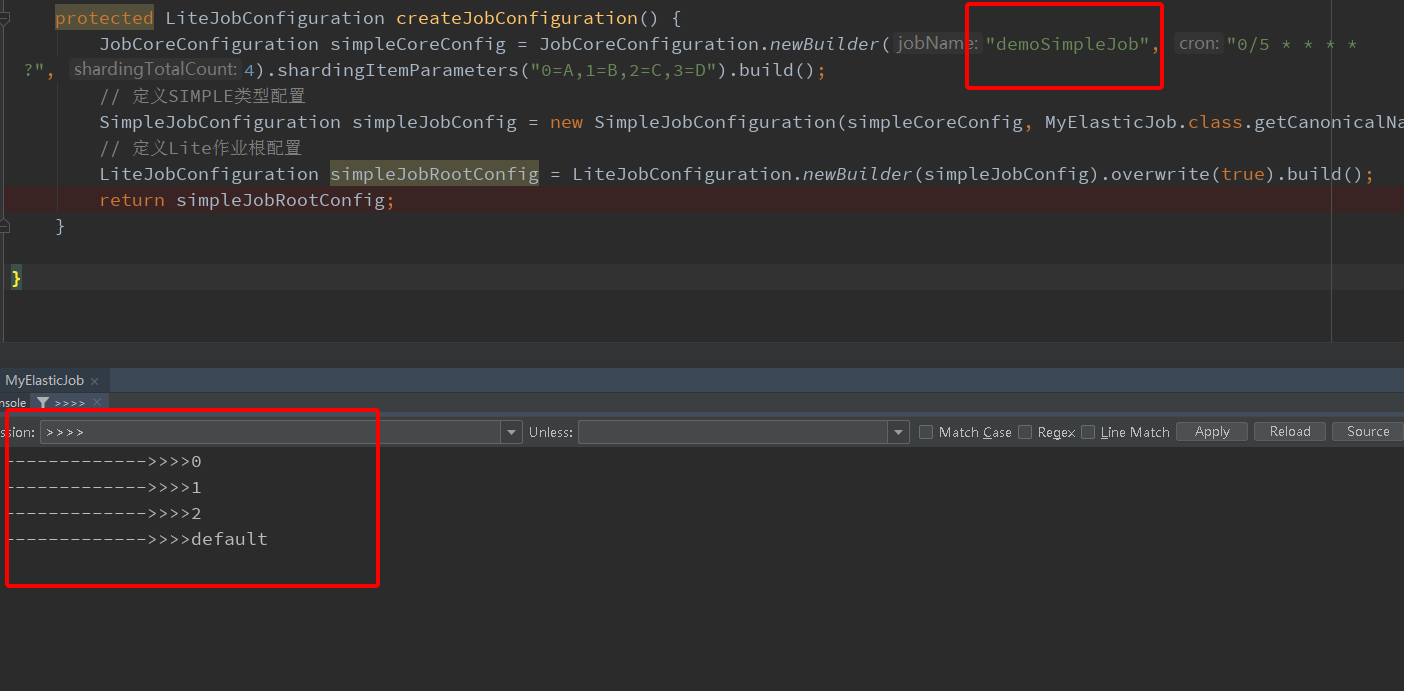Collapse the createJobConfiguration method fold marker

5,18
